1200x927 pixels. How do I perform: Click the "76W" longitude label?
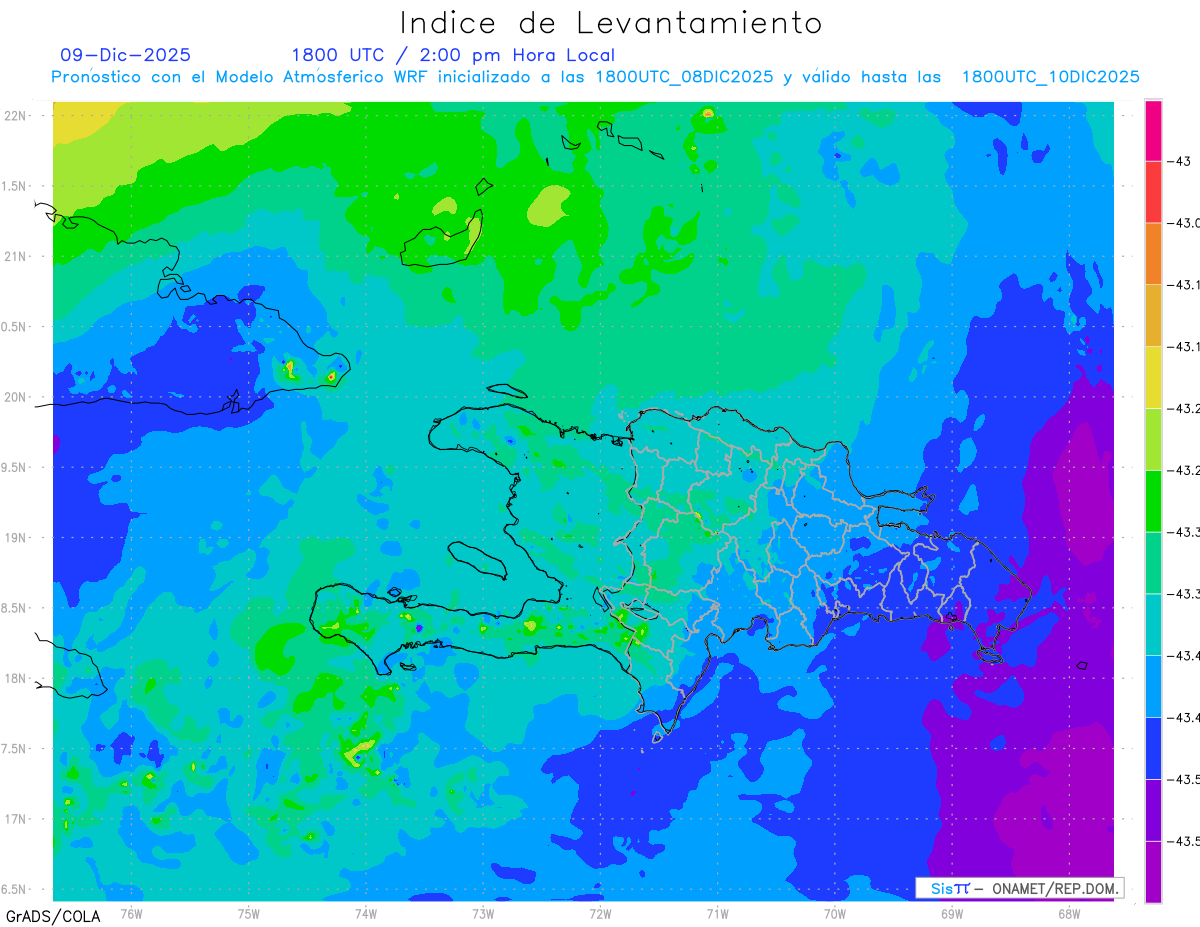coord(131,913)
